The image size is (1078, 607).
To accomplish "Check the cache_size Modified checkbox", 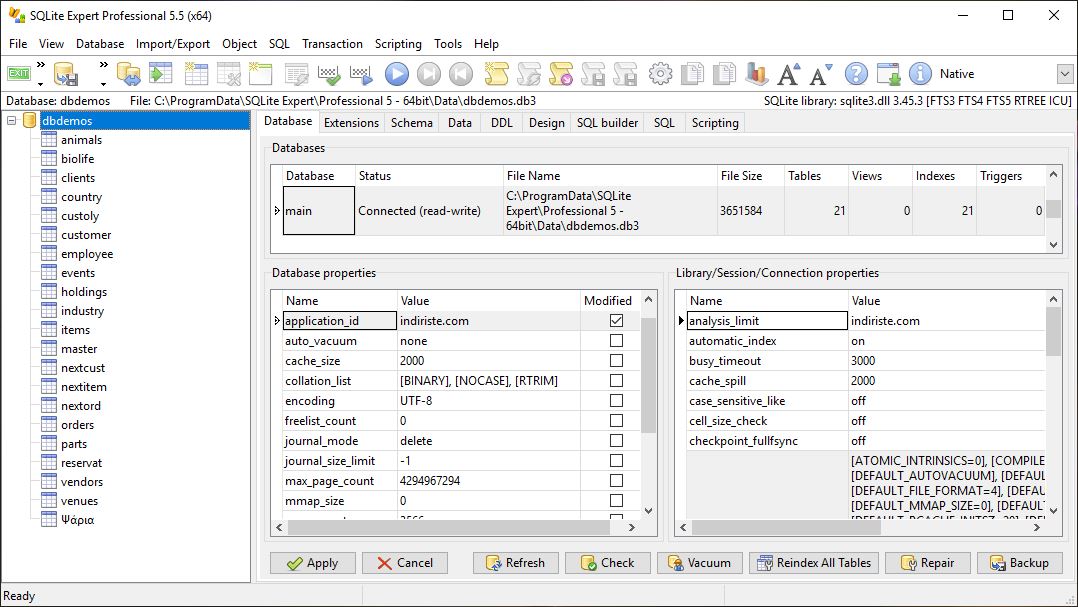I will click(x=616, y=360).
